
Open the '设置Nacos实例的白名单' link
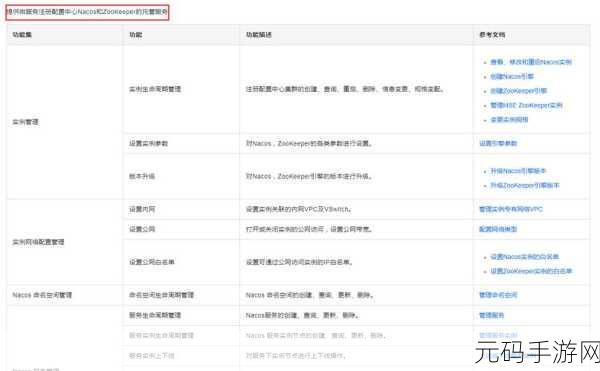click(525, 257)
